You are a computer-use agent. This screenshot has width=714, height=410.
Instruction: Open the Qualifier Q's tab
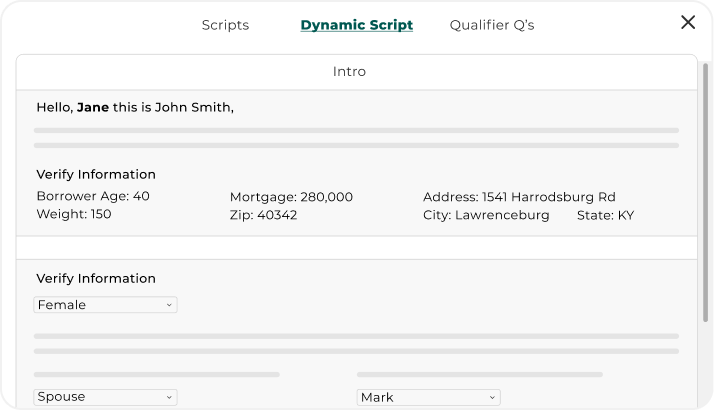491,25
